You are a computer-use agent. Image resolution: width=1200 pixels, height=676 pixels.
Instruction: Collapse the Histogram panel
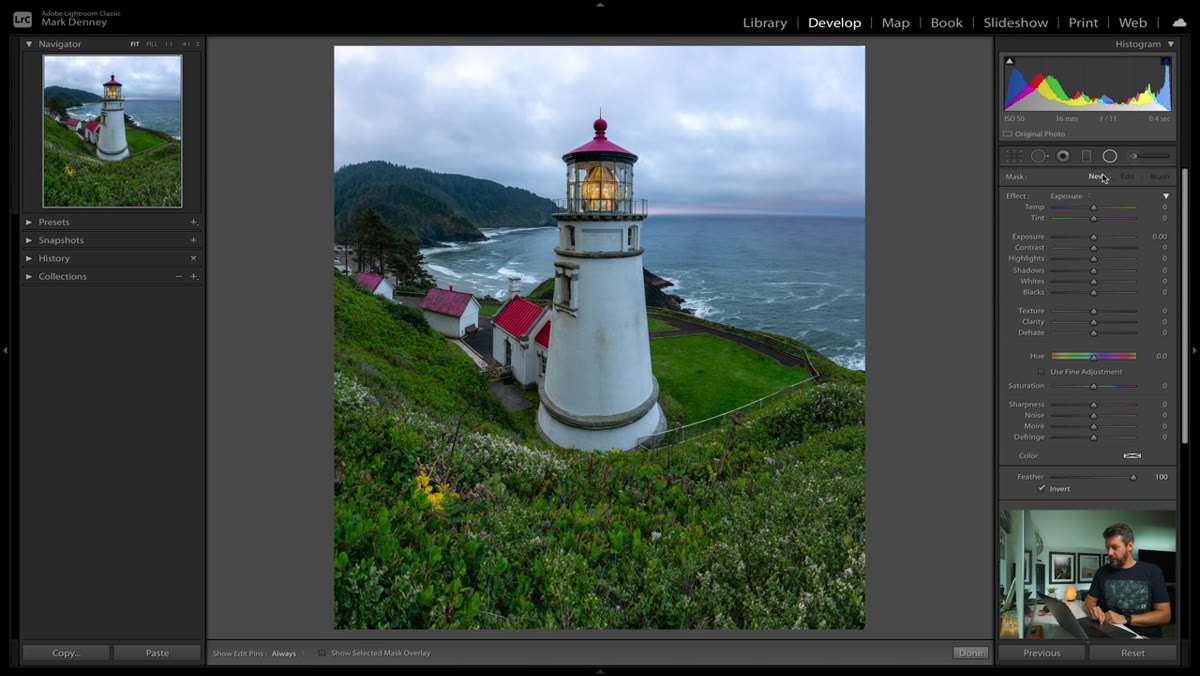(1171, 44)
